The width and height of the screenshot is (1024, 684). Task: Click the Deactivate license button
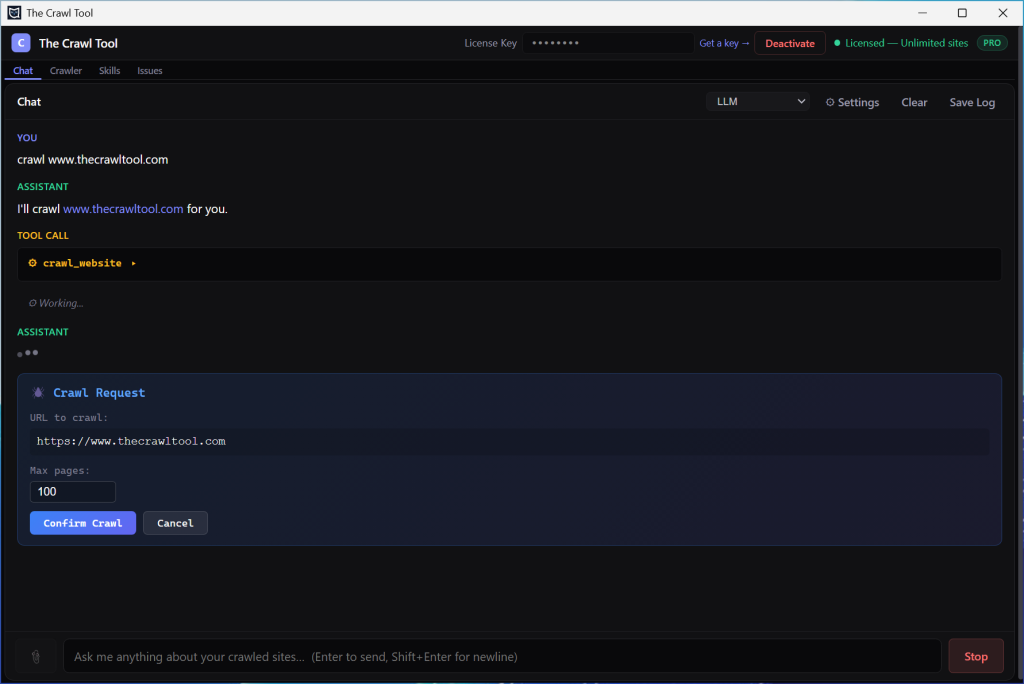click(x=790, y=43)
